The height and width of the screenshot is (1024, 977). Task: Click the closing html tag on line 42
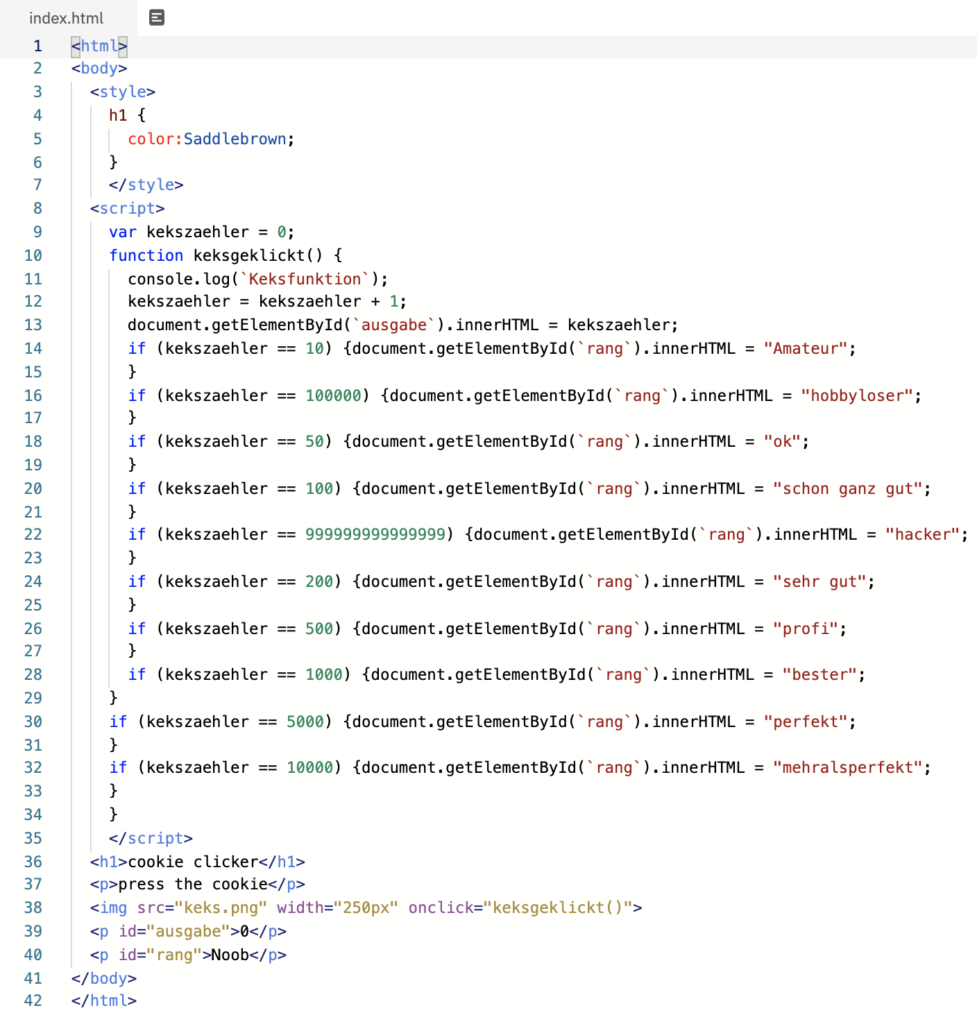click(x=104, y=1000)
